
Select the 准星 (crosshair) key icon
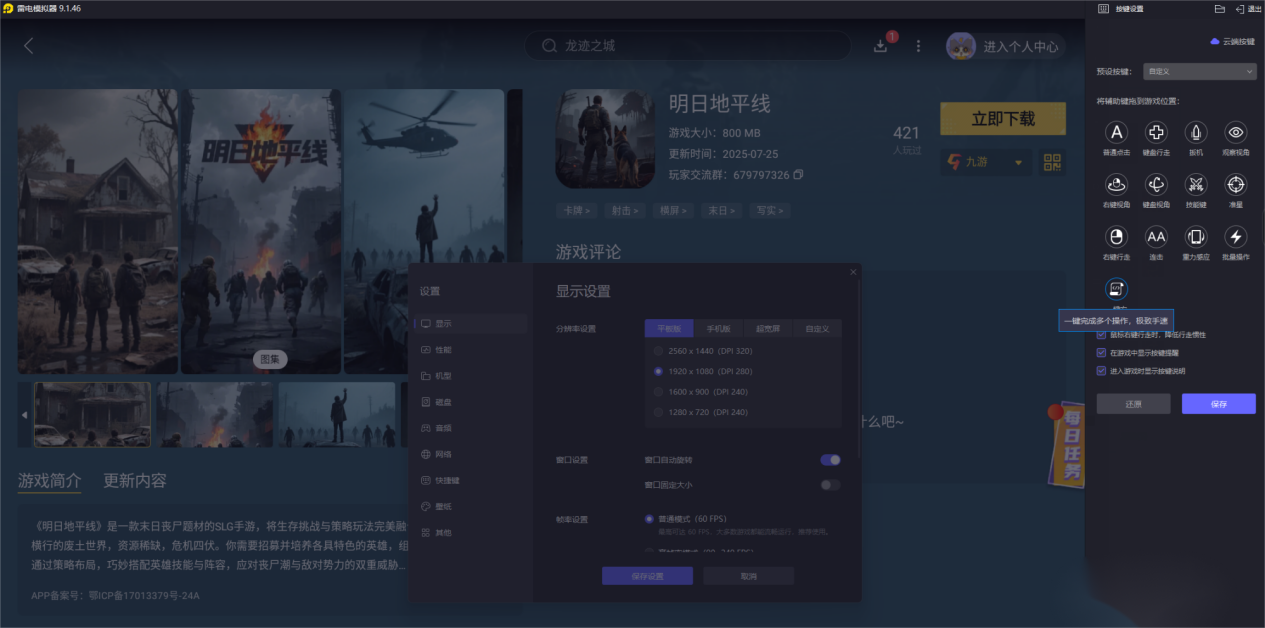(1236, 184)
